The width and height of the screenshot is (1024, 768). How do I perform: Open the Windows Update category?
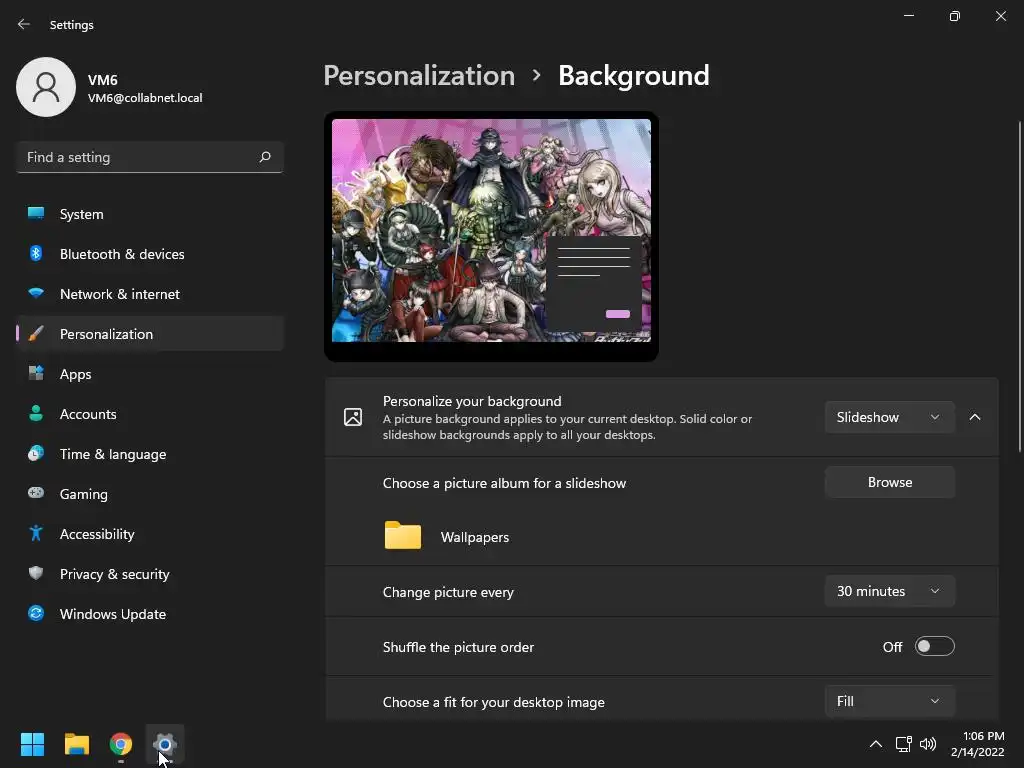pyautogui.click(x=150, y=613)
